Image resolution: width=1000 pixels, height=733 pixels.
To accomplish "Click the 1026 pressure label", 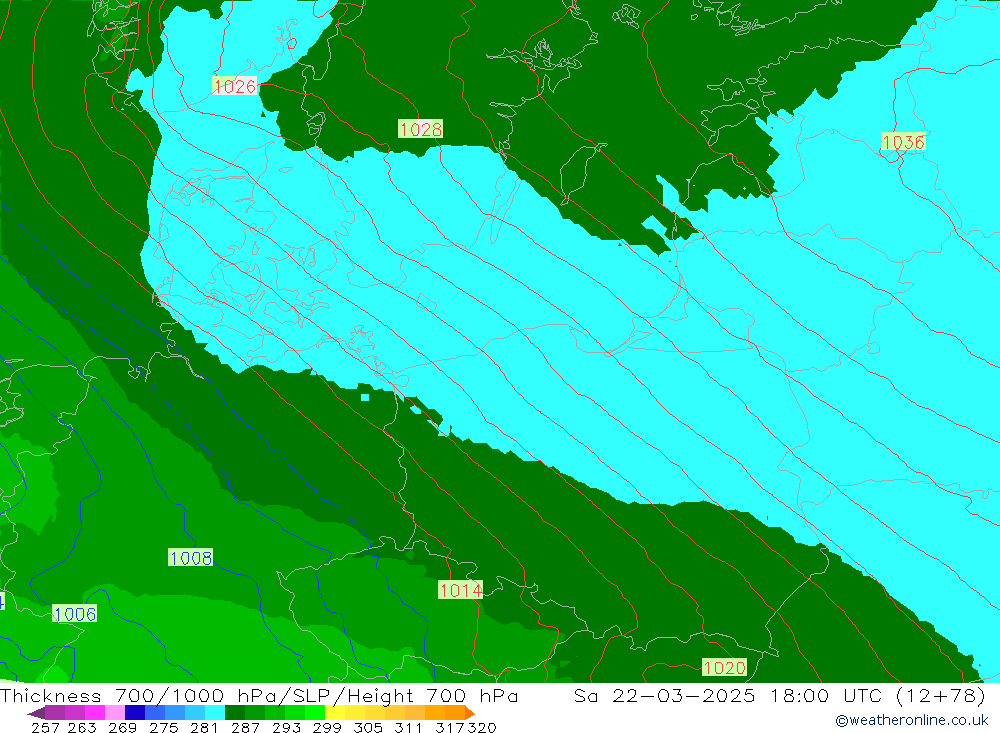I will coord(234,86).
